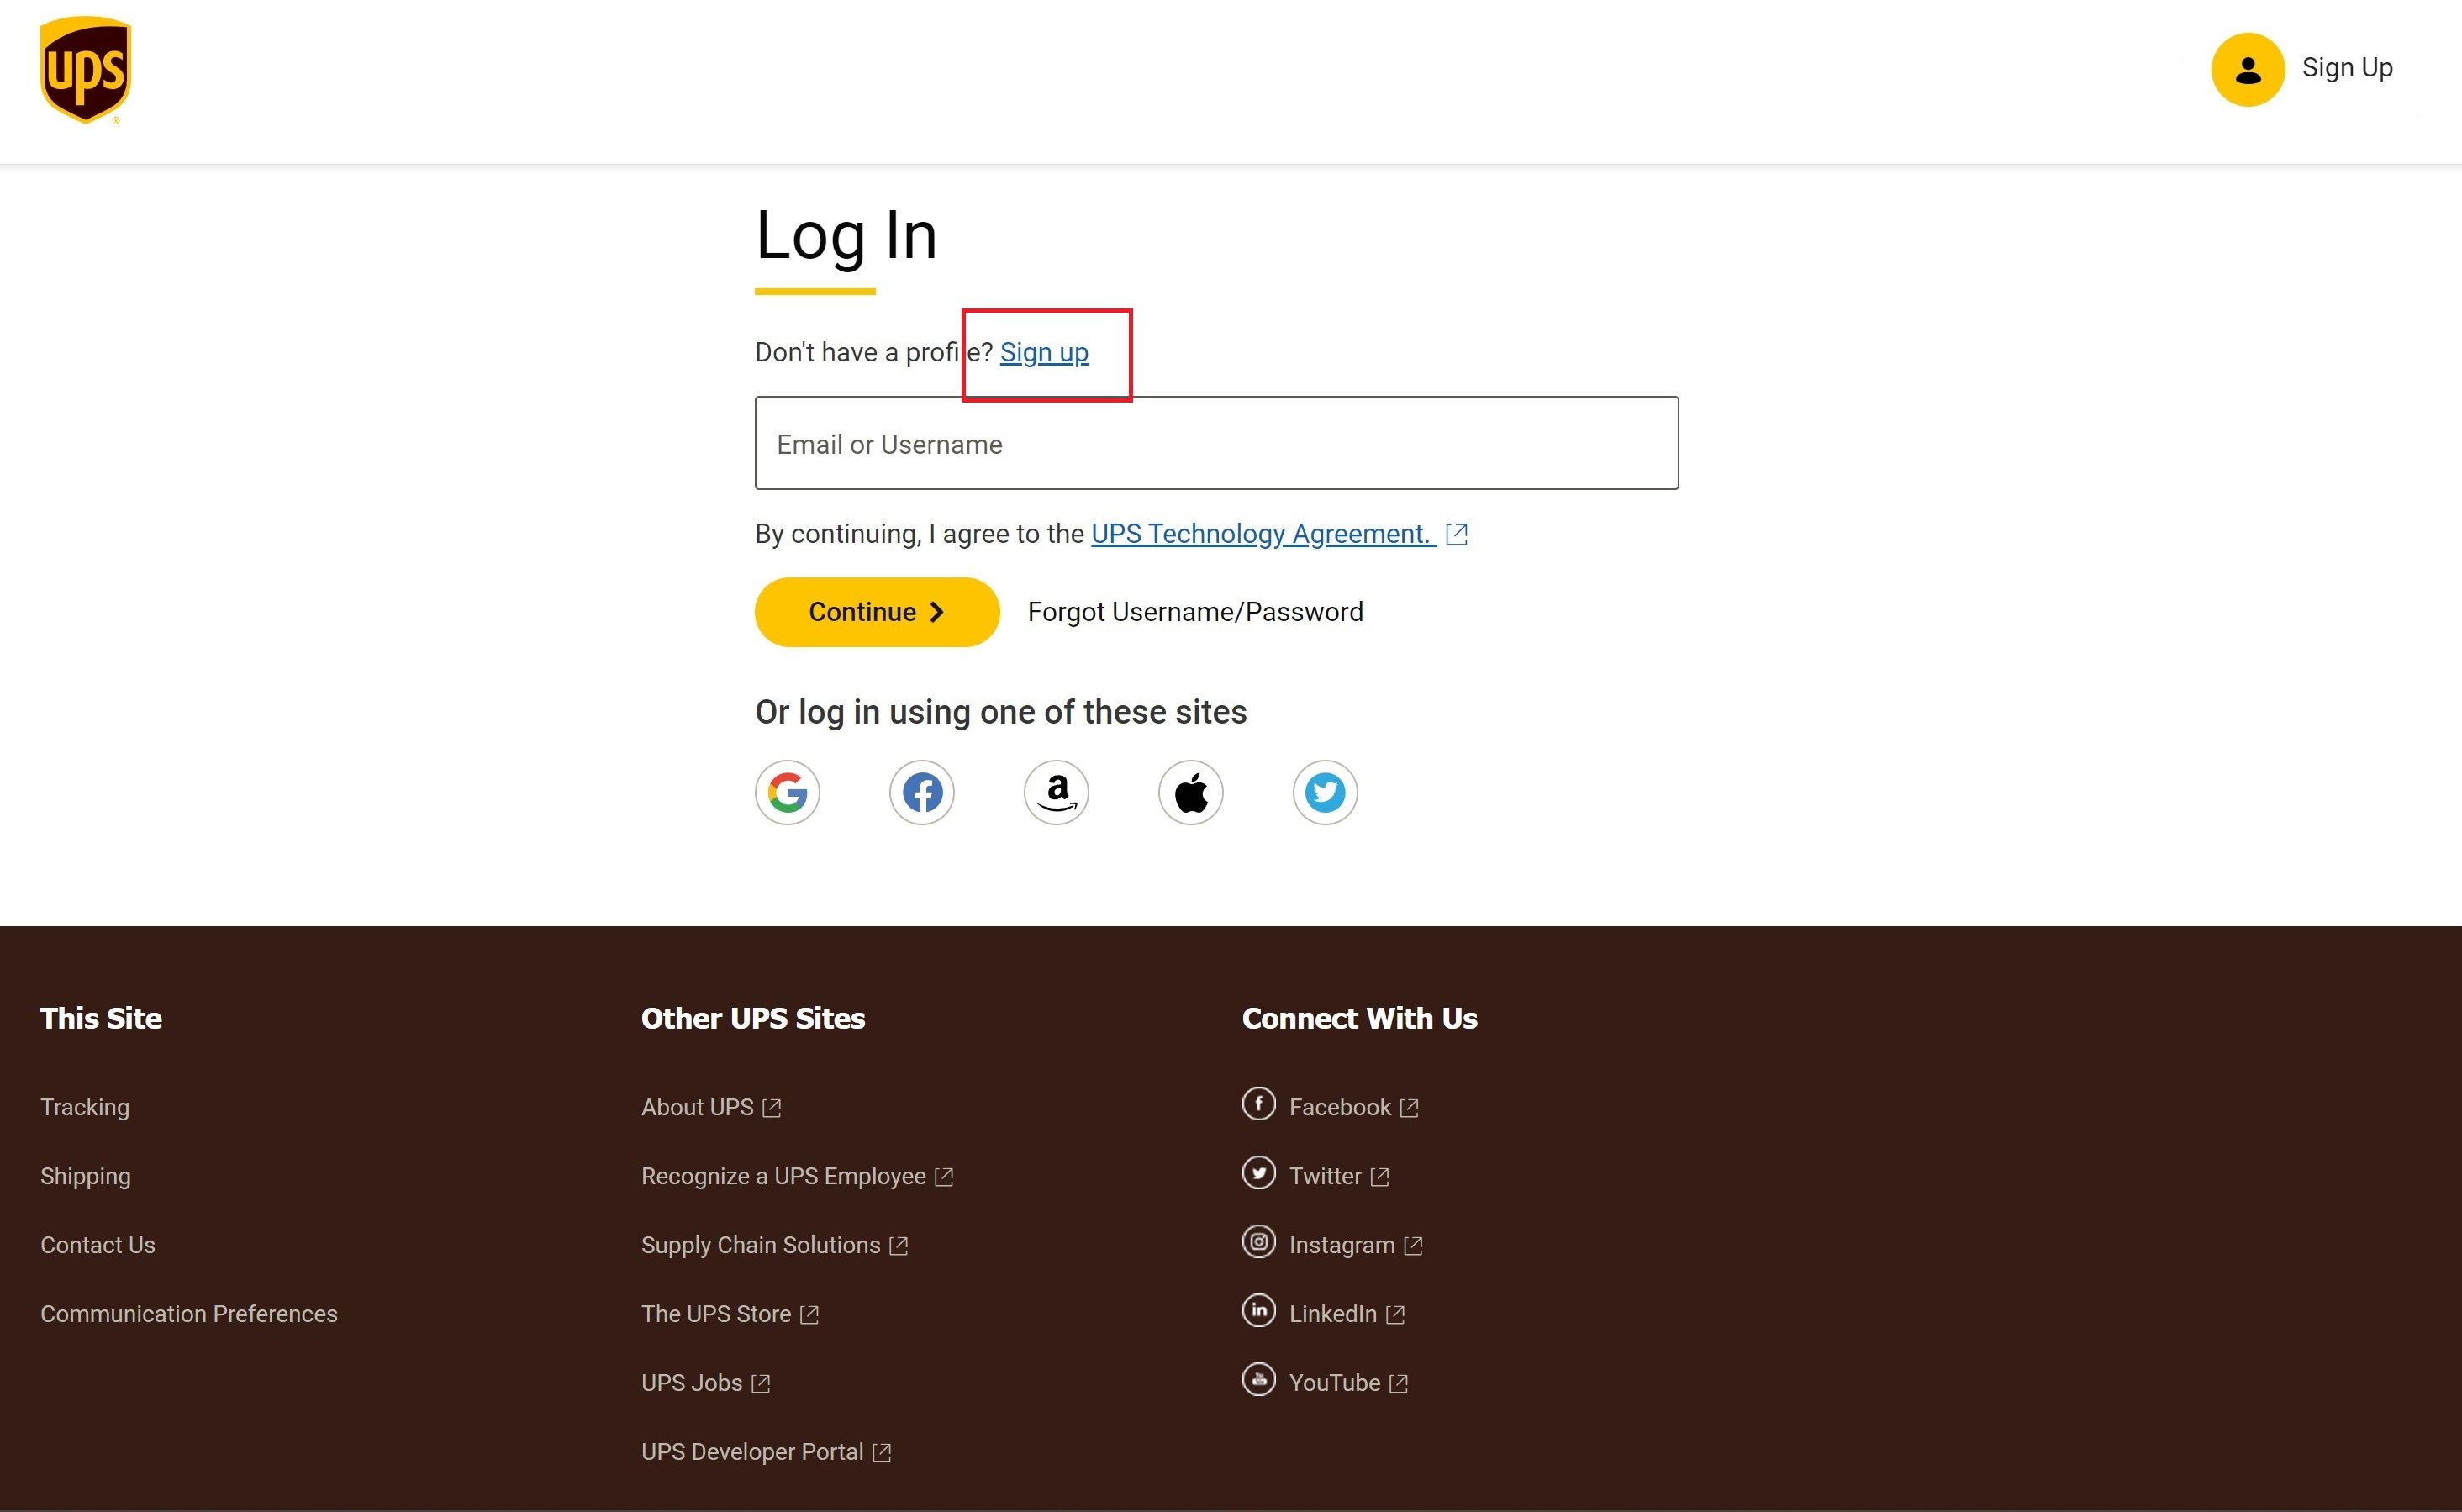Open the Tracking page from the footer
2462x1512 pixels.
pos(85,1106)
